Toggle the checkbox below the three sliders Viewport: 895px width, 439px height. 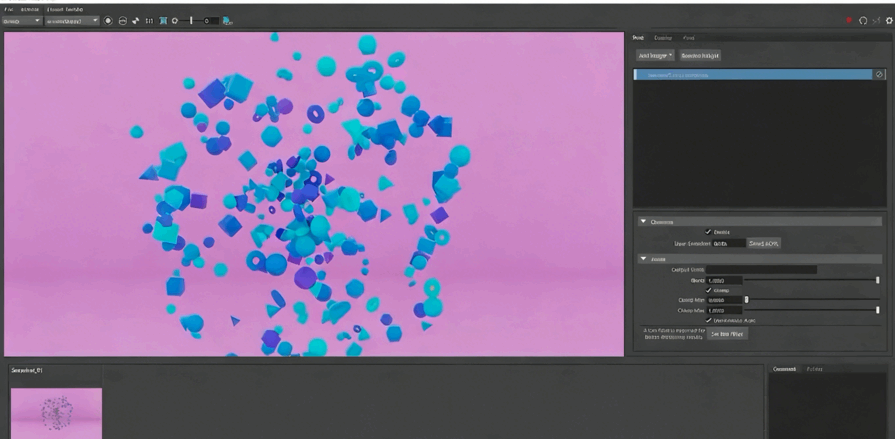tap(709, 319)
